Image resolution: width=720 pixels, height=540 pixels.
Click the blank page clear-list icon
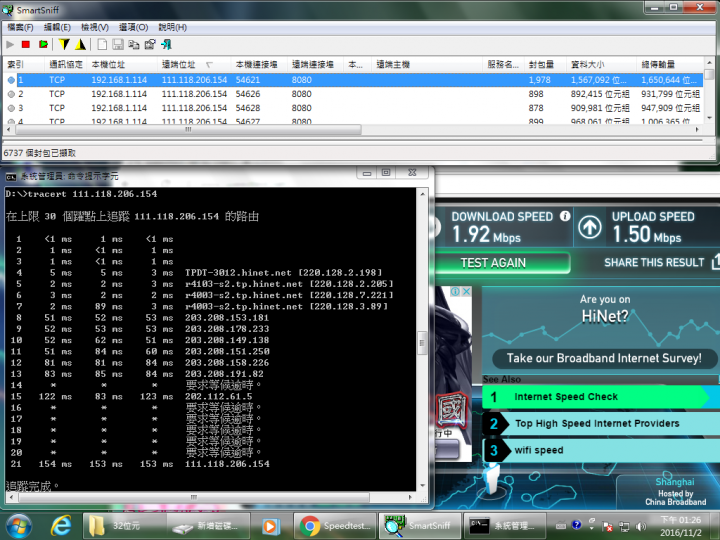point(102,44)
